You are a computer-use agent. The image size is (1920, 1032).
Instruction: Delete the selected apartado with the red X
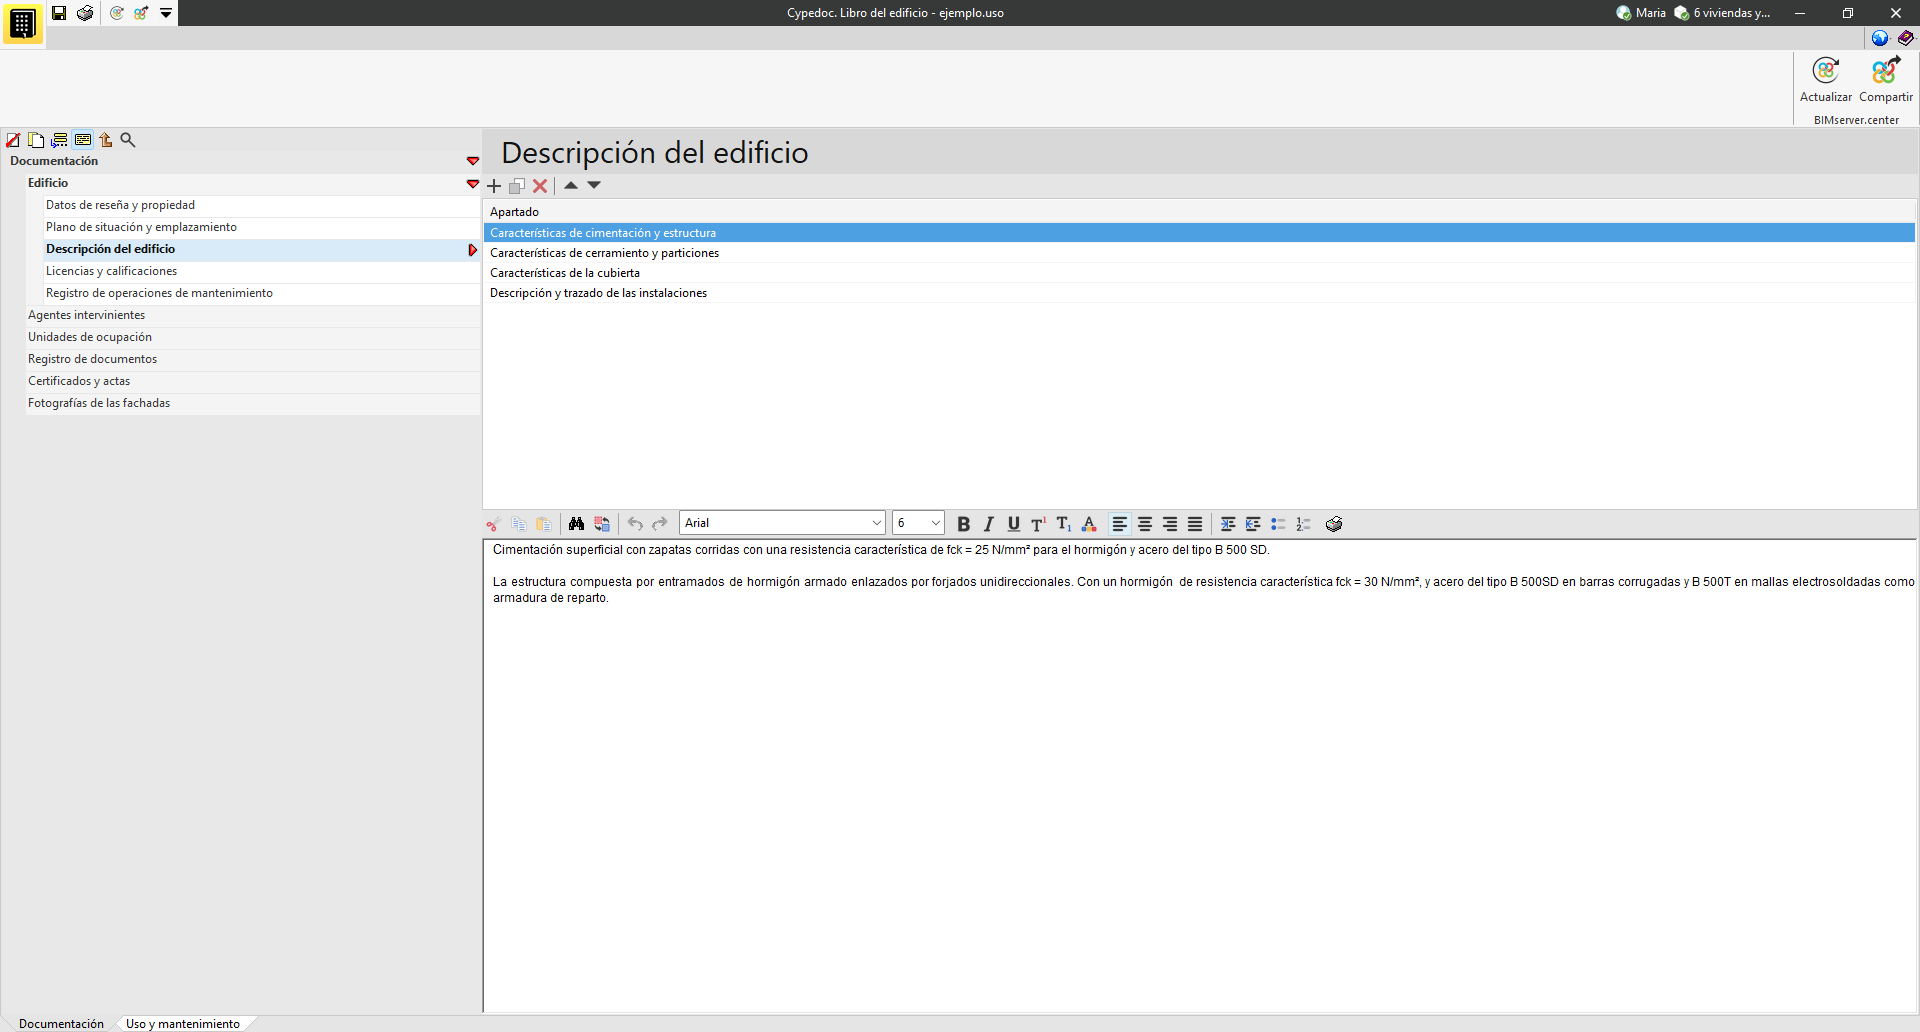pos(540,186)
